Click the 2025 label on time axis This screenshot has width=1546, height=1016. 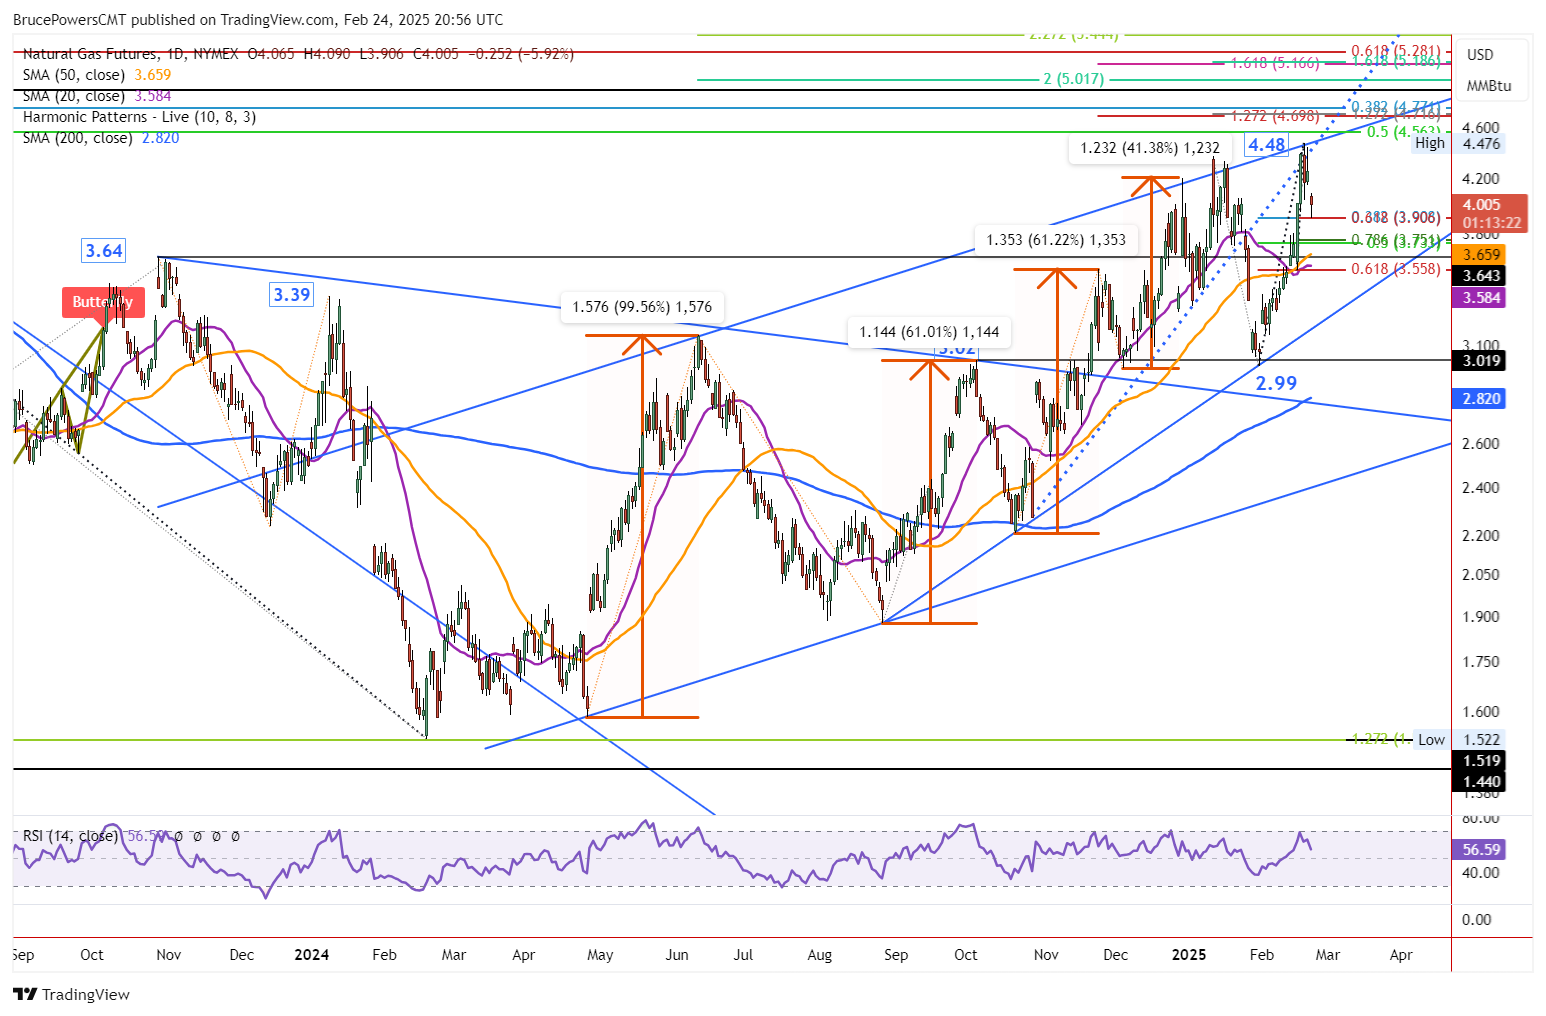point(1189,955)
